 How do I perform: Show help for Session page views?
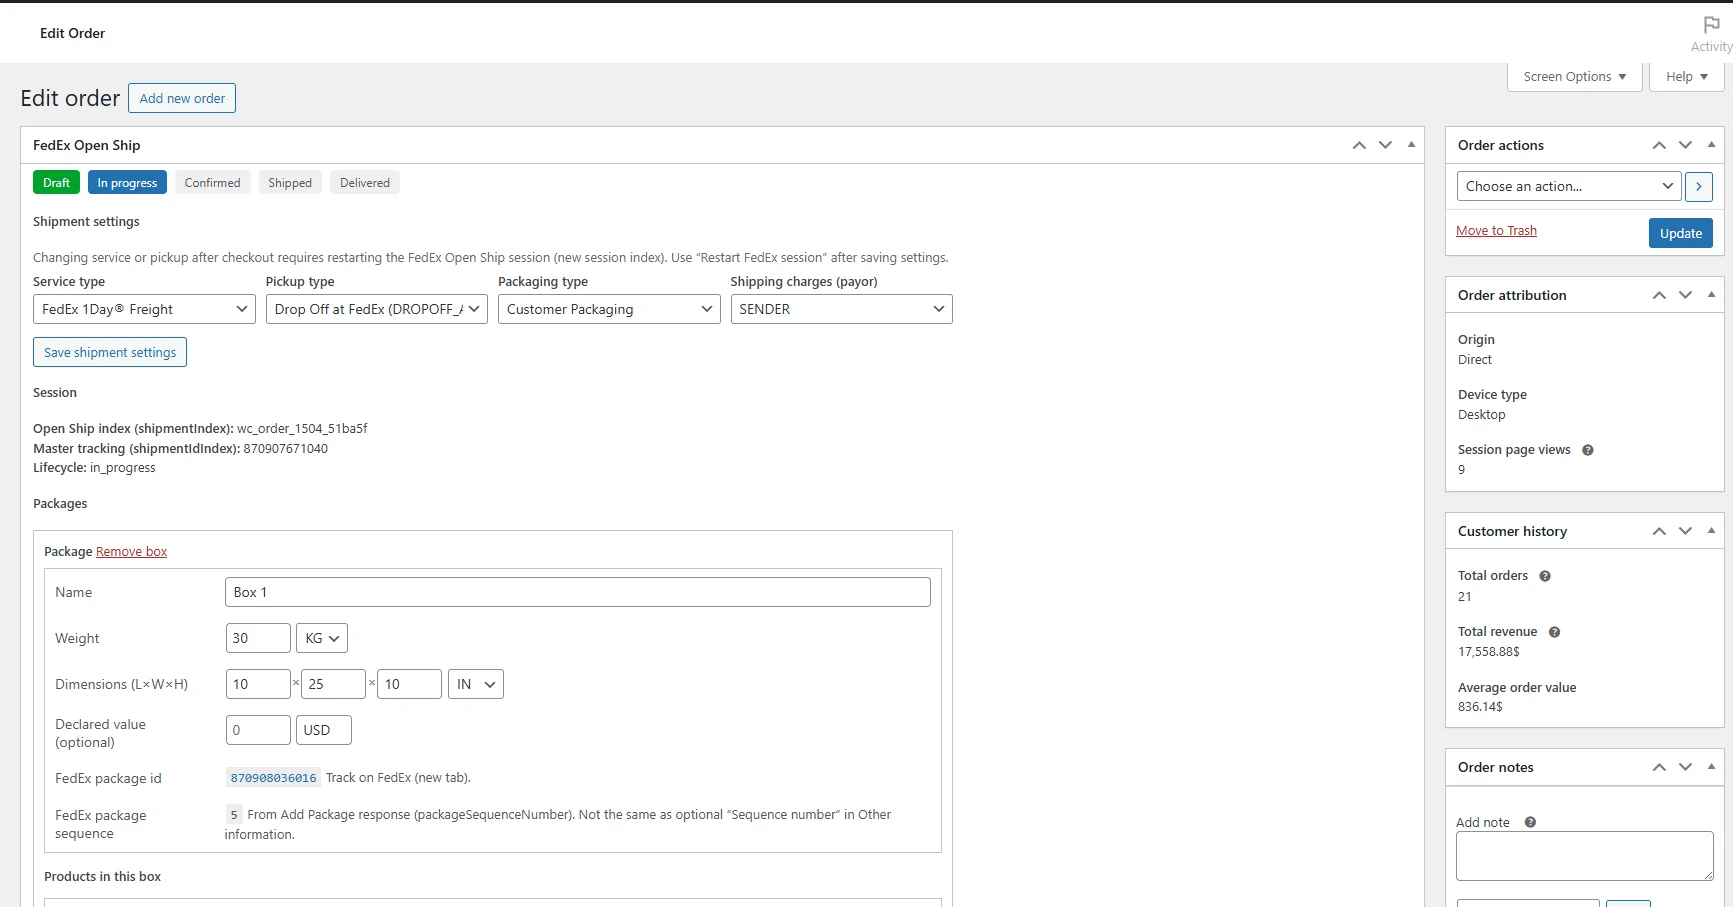[x=1587, y=450]
